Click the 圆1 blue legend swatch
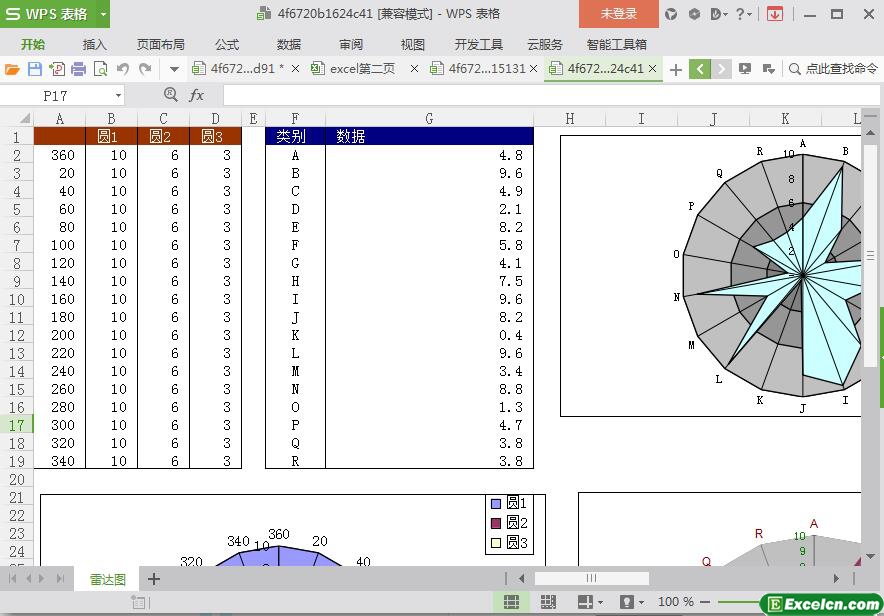This screenshot has height=616, width=884. pyautogui.click(x=495, y=504)
